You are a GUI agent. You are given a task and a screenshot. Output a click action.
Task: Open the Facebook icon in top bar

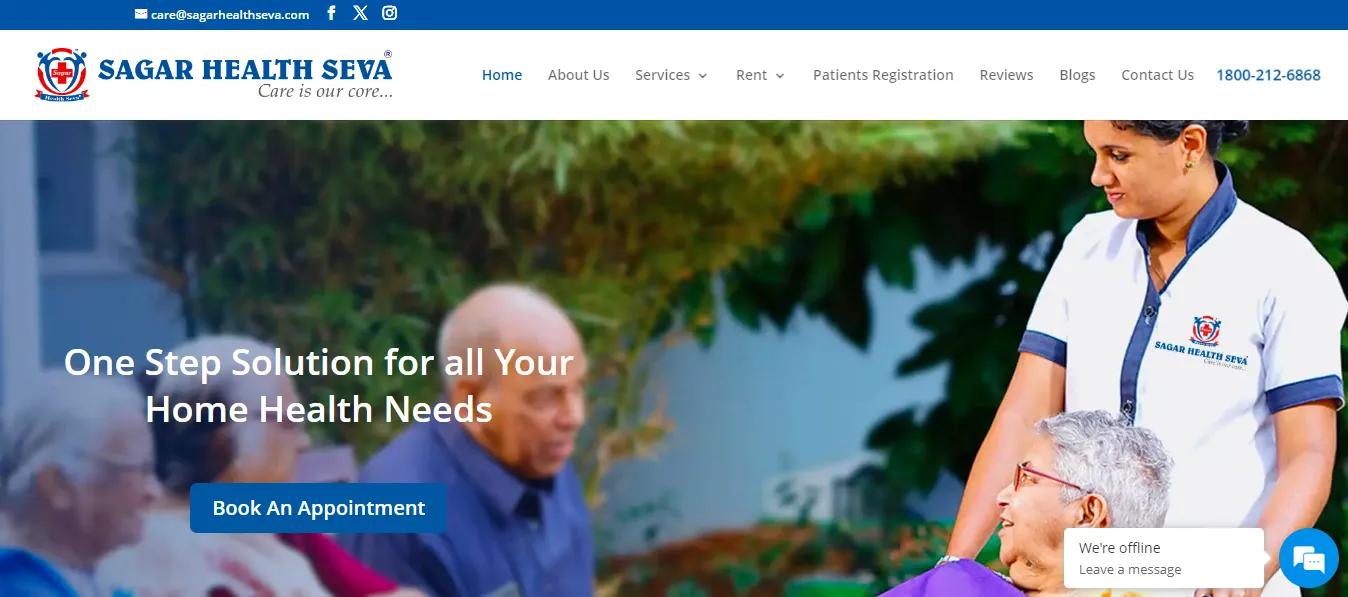[x=332, y=13]
